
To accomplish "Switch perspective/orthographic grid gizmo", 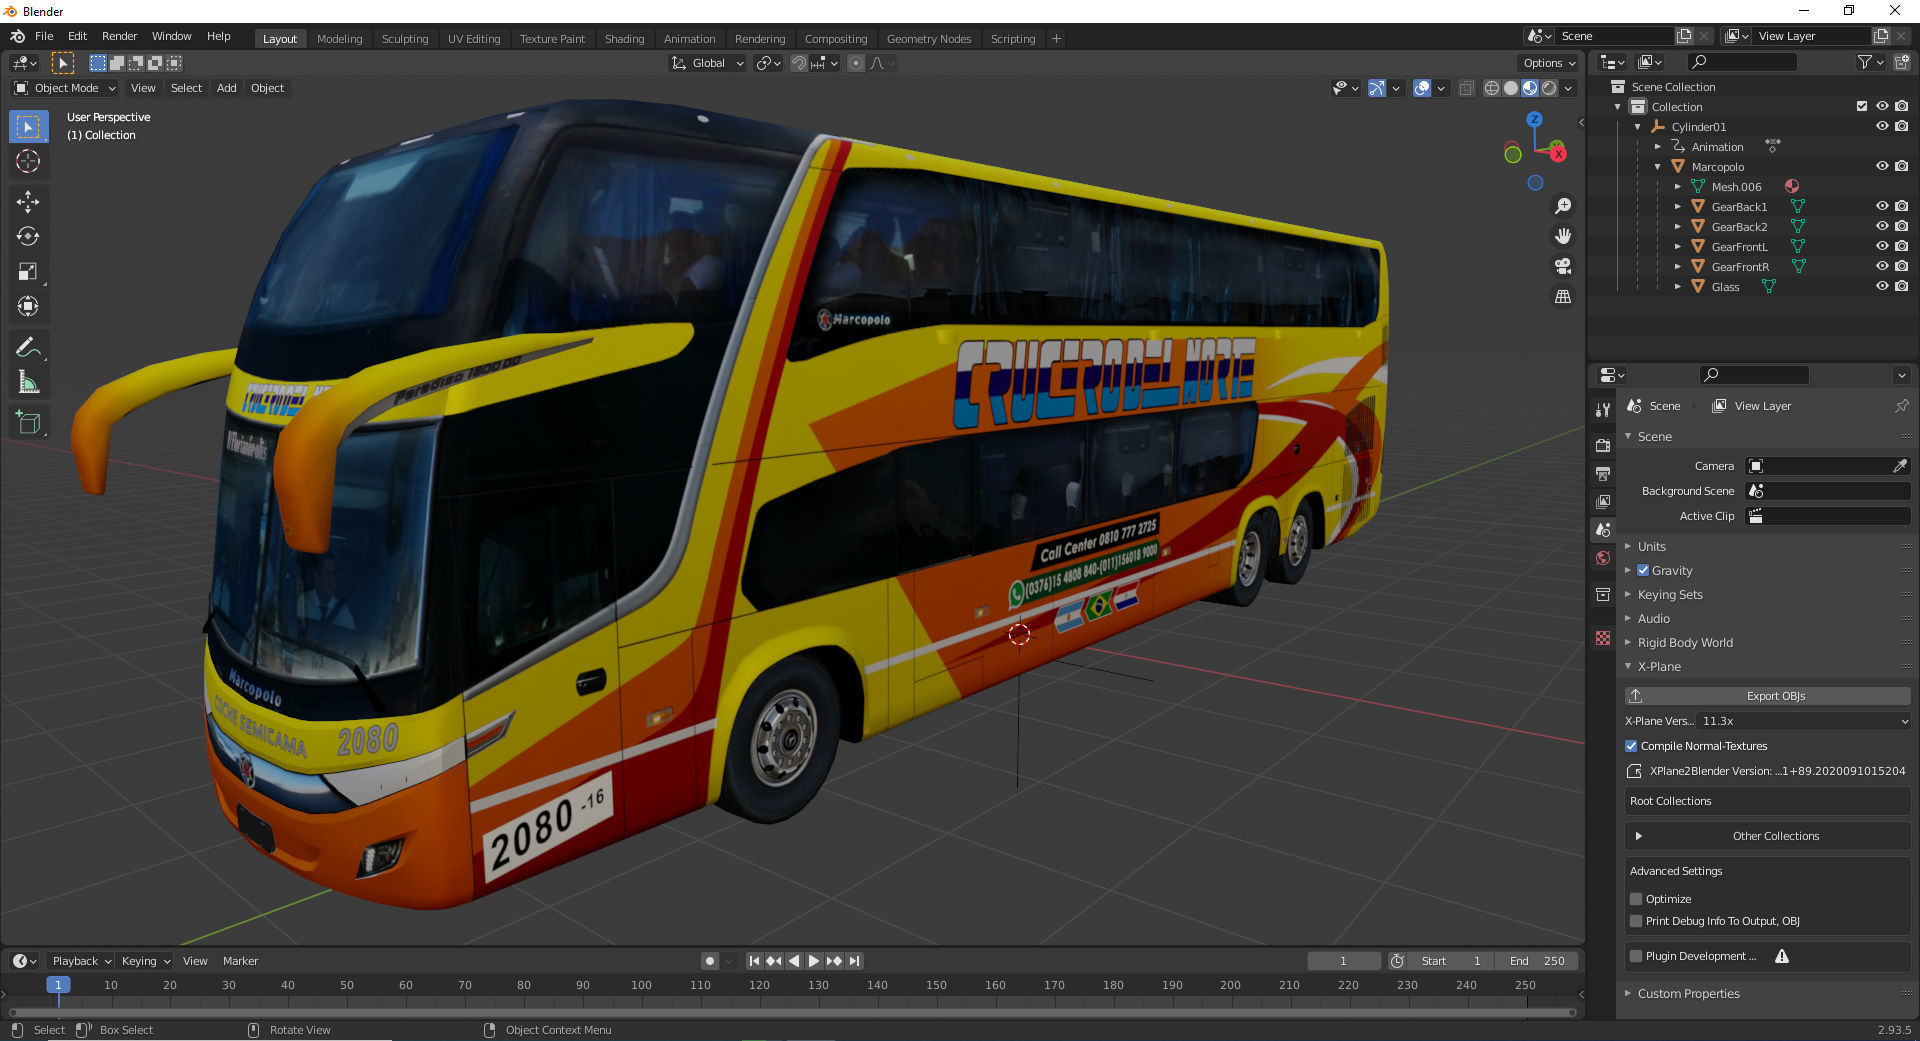I will 1563,297.
